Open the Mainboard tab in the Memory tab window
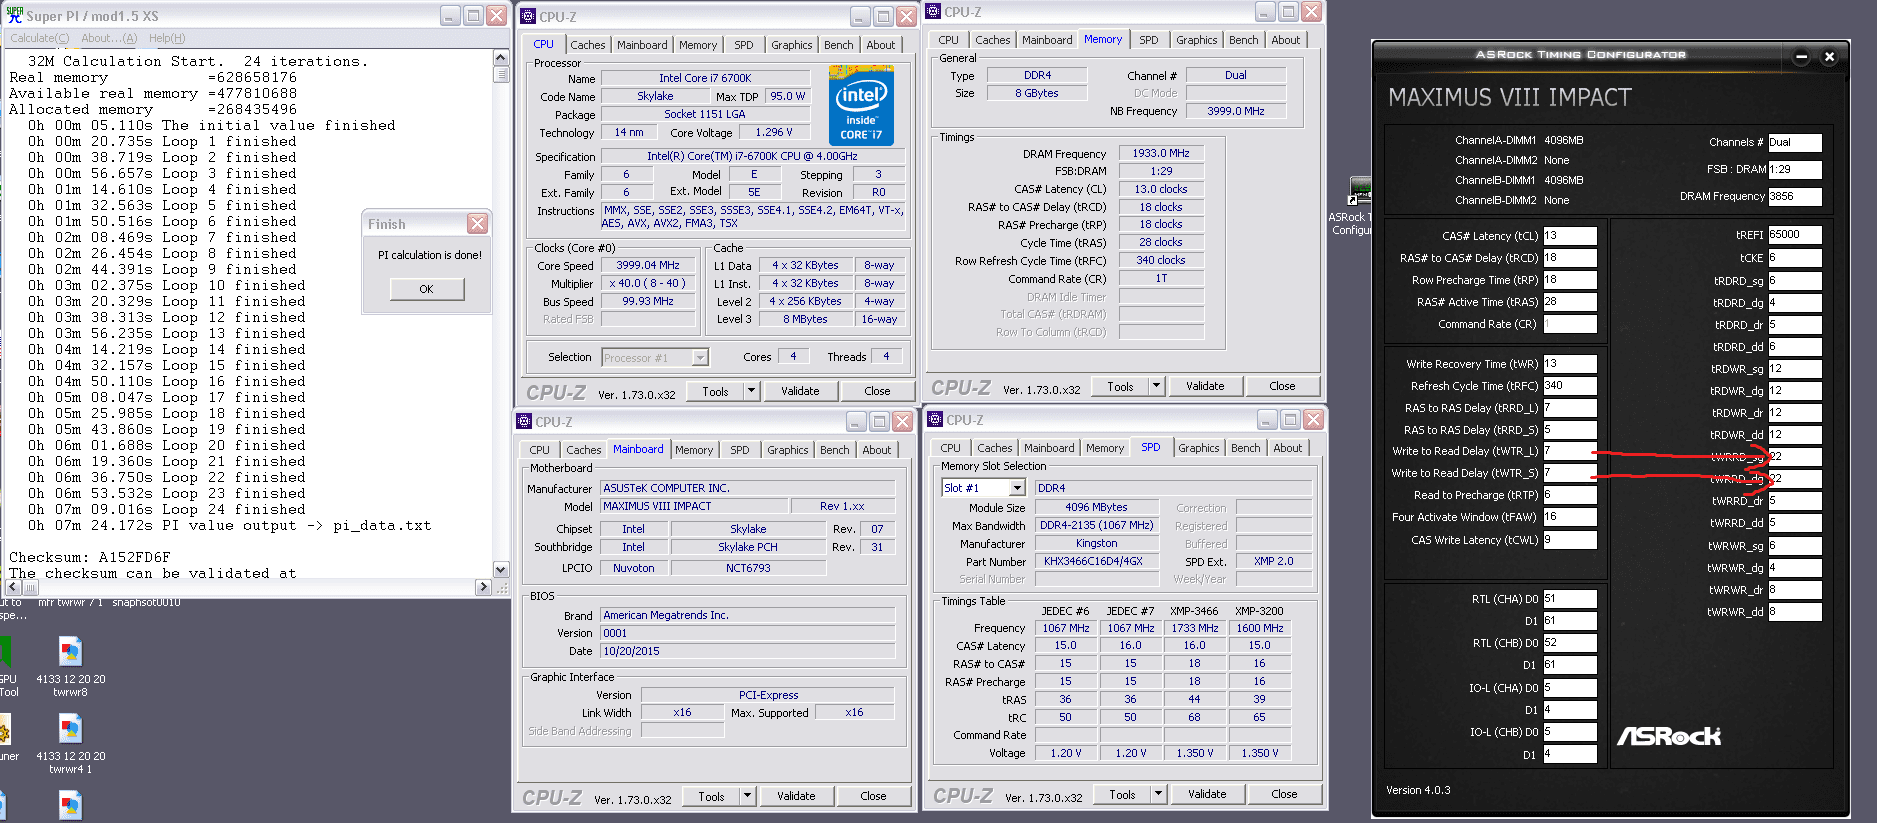The height and width of the screenshot is (823, 1877). (1047, 40)
